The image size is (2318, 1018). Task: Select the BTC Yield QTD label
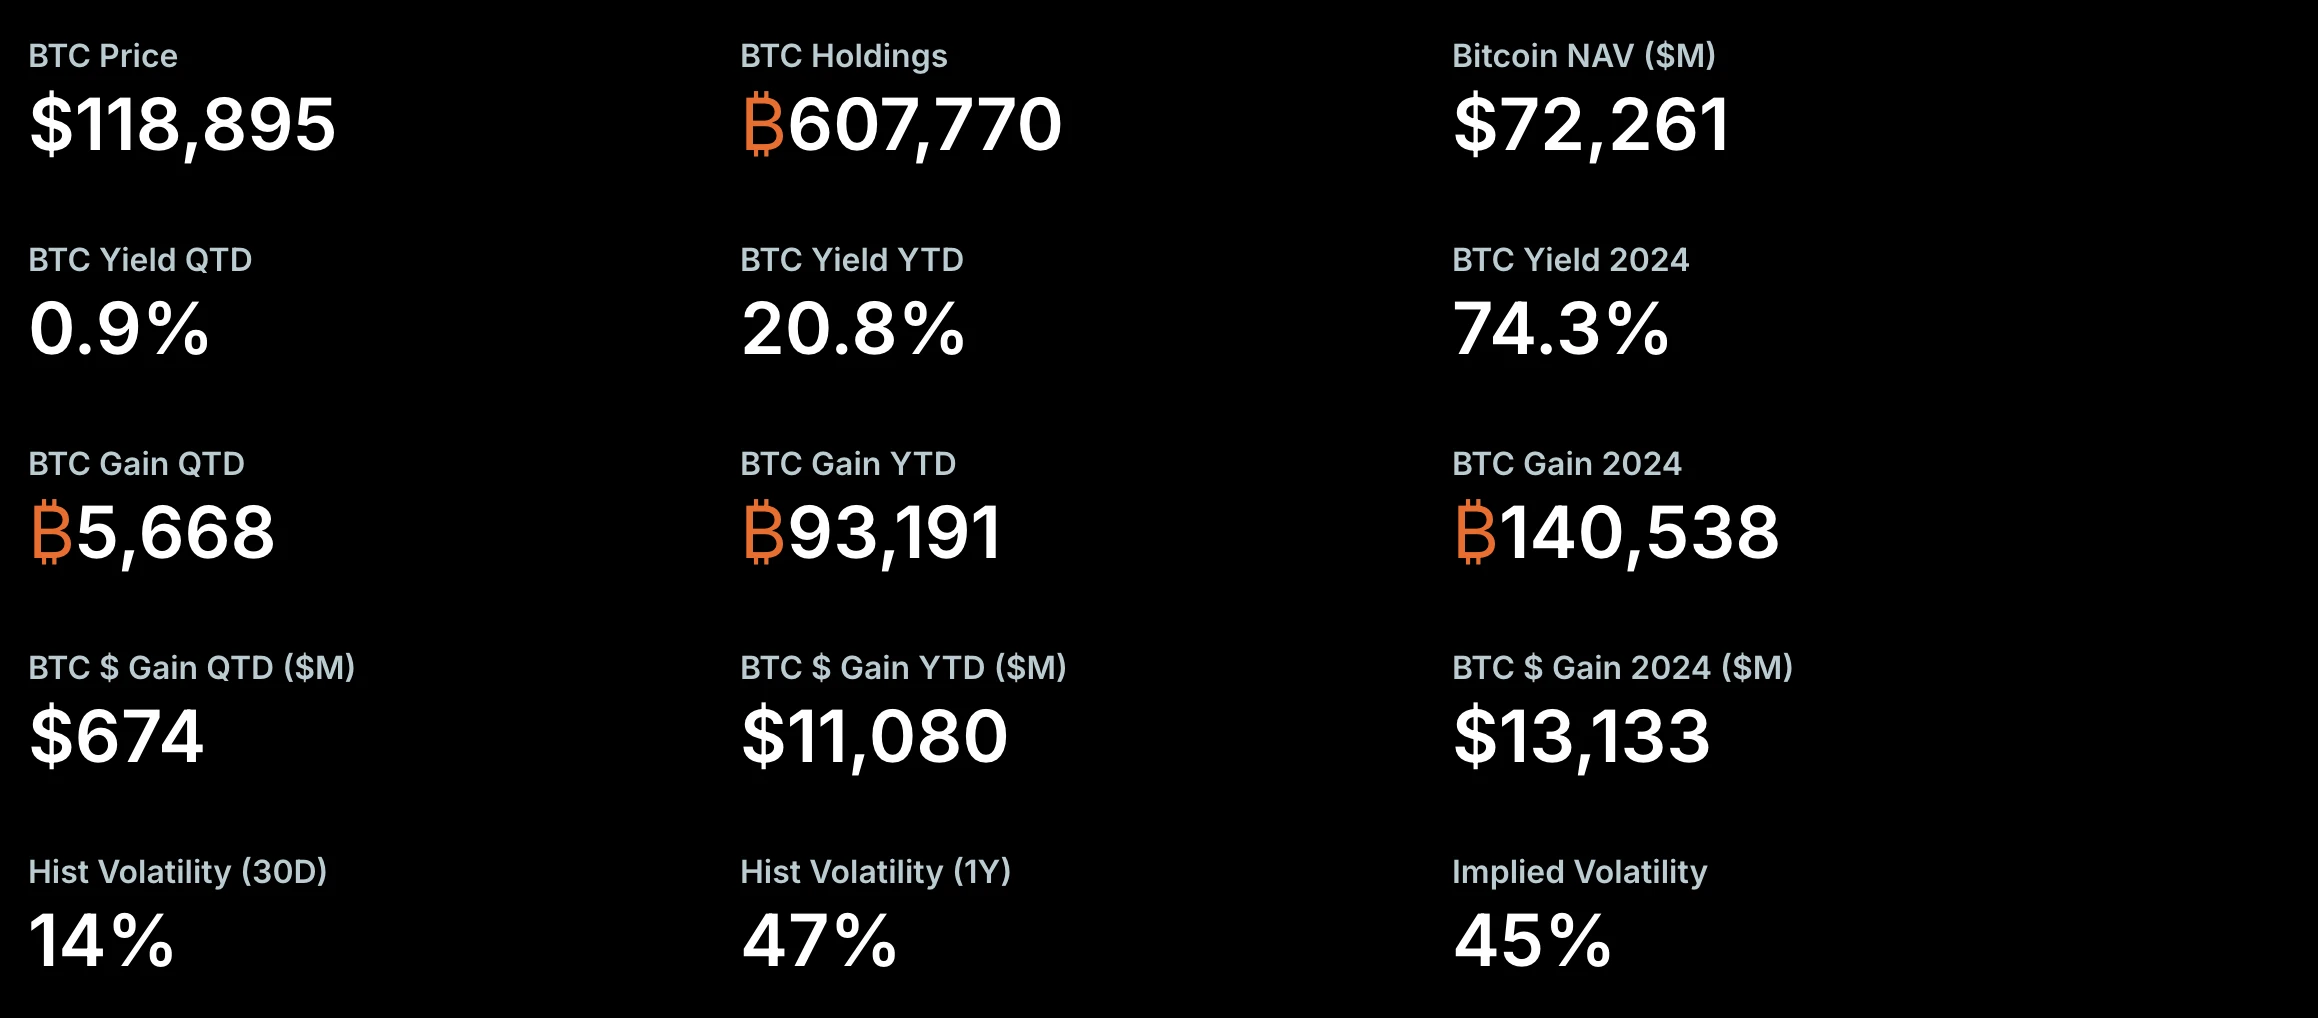[x=140, y=260]
